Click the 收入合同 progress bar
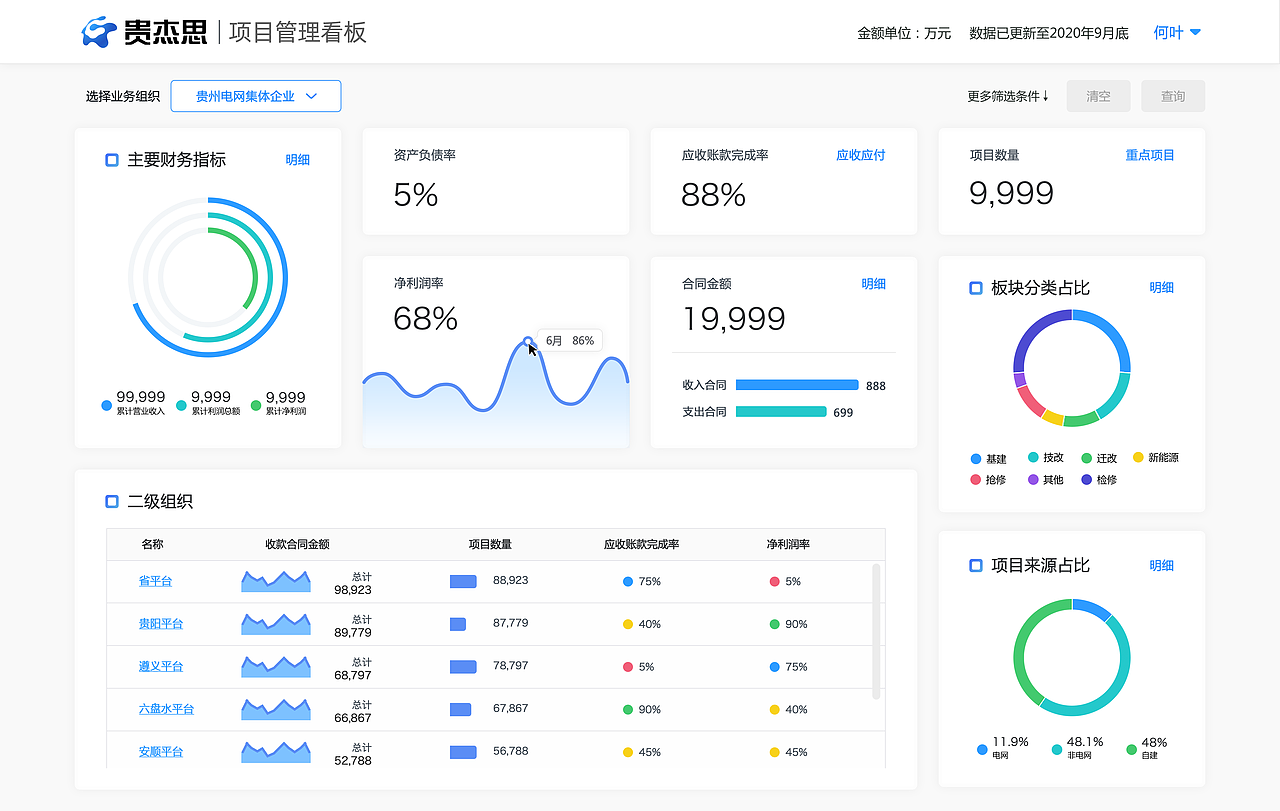 point(797,385)
